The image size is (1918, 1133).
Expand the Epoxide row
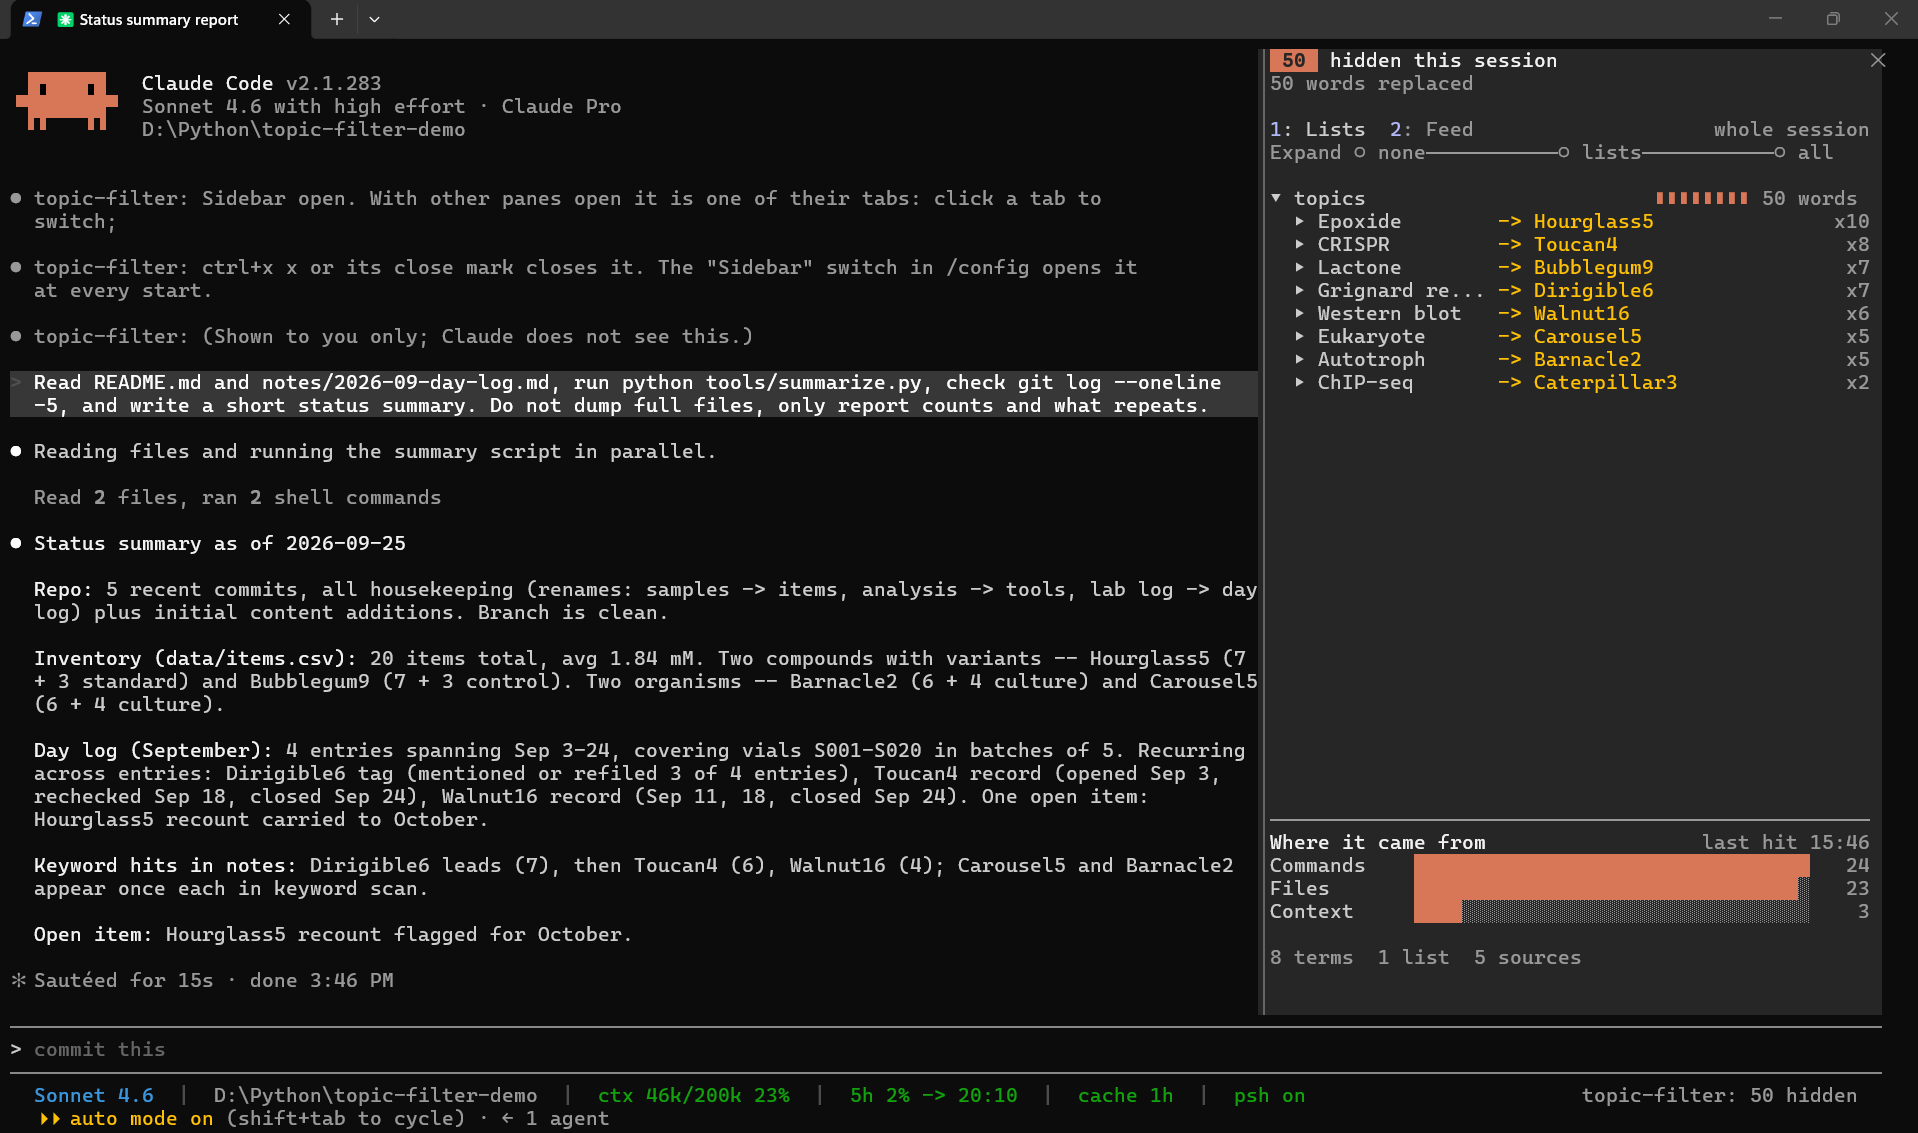click(x=1300, y=221)
